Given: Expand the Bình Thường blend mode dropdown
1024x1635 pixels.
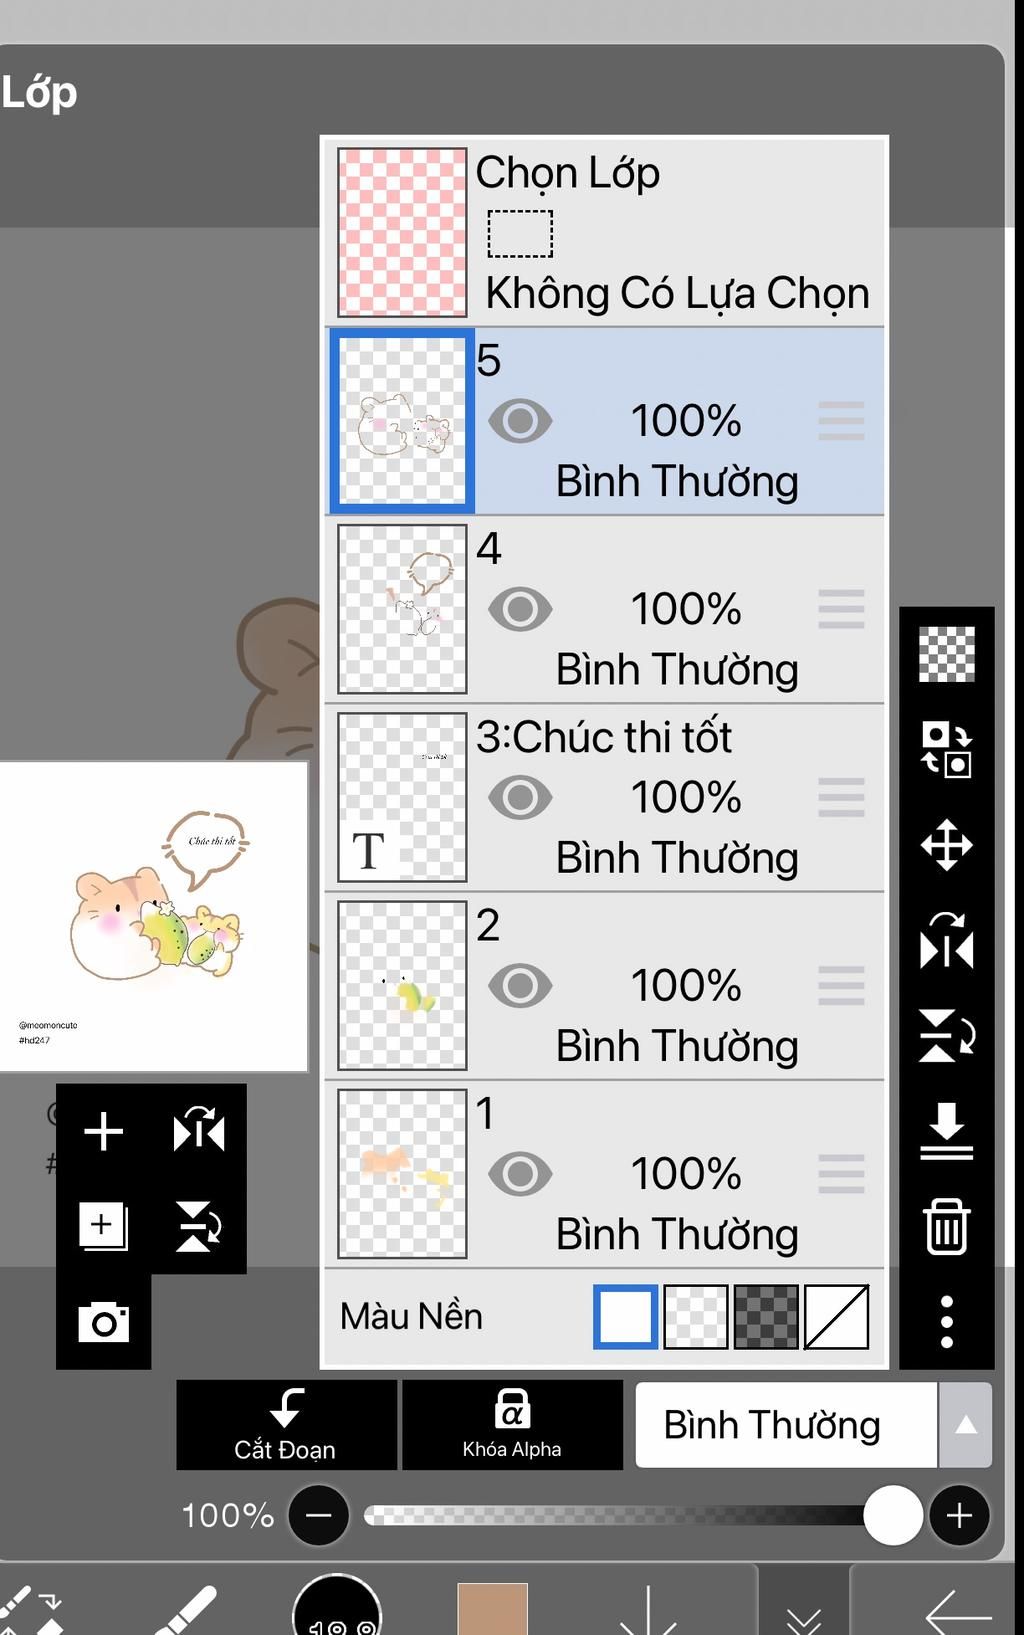Looking at the screenshot, I should point(965,1425).
